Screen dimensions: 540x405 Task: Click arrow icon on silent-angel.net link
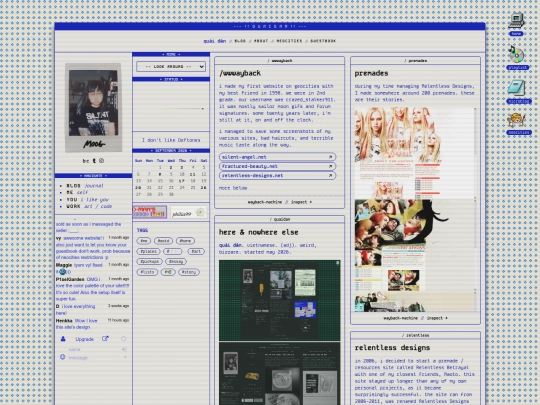(x=330, y=157)
